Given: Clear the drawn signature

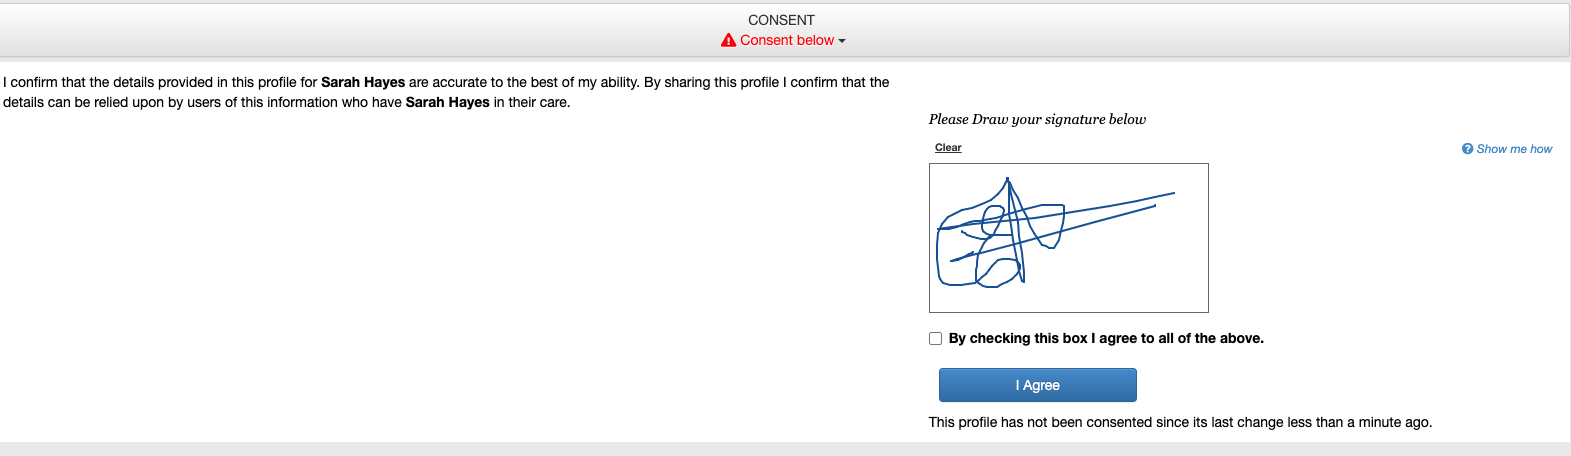Looking at the screenshot, I should click(x=948, y=148).
